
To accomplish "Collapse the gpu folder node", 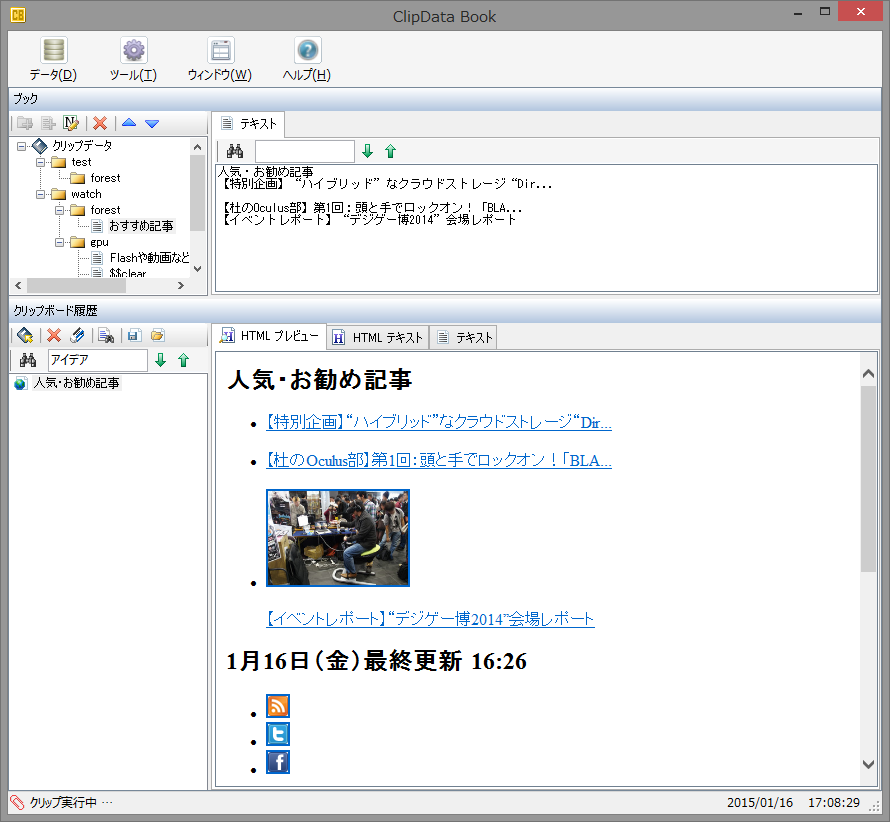I will tap(59, 242).
